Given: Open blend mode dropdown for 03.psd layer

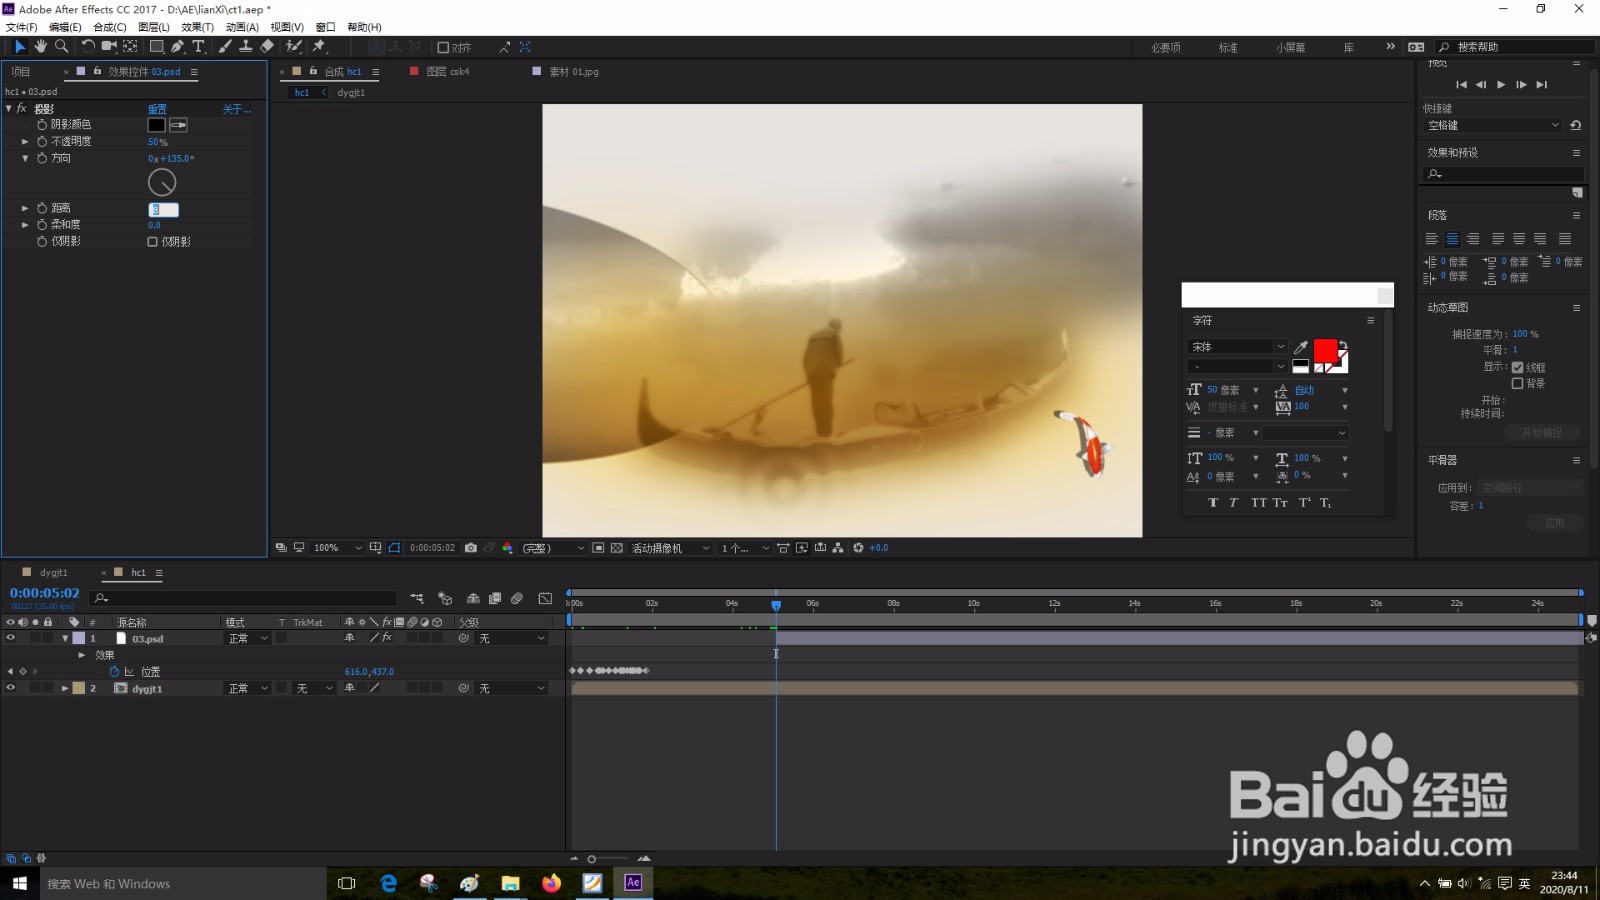Looking at the screenshot, I should (x=248, y=638).
